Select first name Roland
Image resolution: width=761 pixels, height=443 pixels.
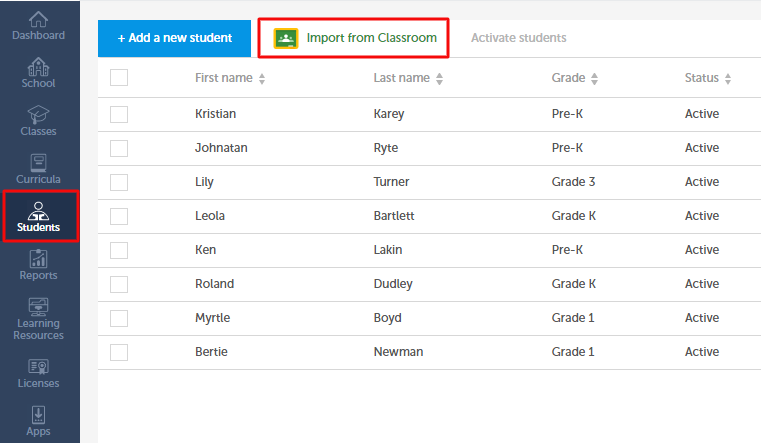[x=215, y=284]
